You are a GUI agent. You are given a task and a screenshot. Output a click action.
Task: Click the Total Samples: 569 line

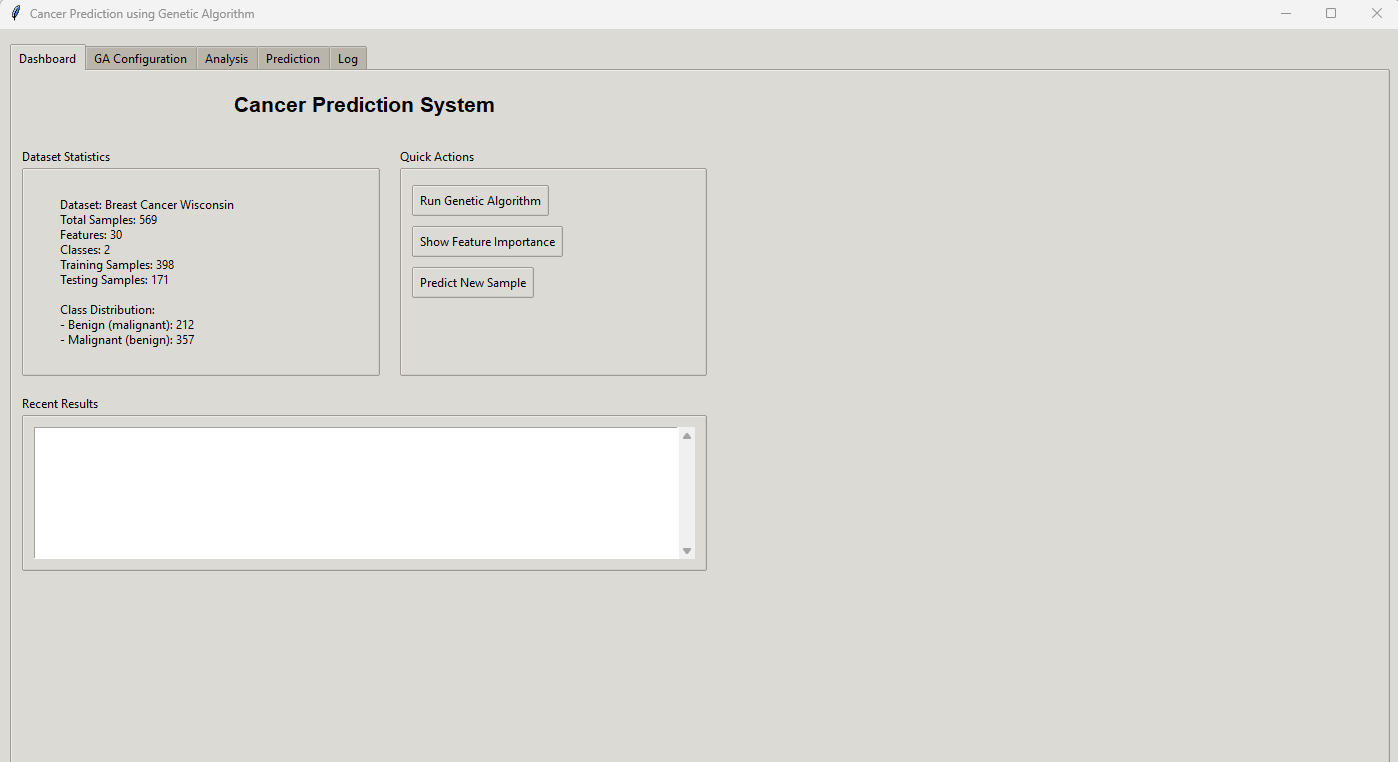(x=108, y=220)
